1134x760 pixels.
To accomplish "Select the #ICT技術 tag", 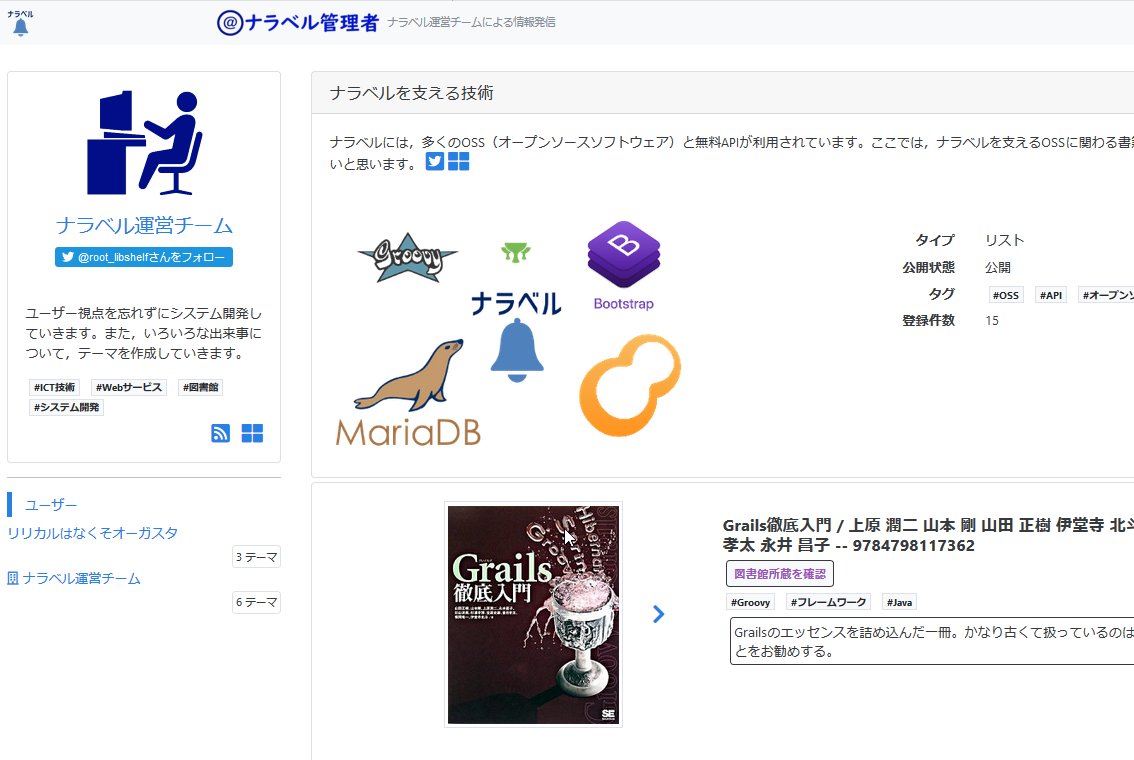I will (54, 387).
